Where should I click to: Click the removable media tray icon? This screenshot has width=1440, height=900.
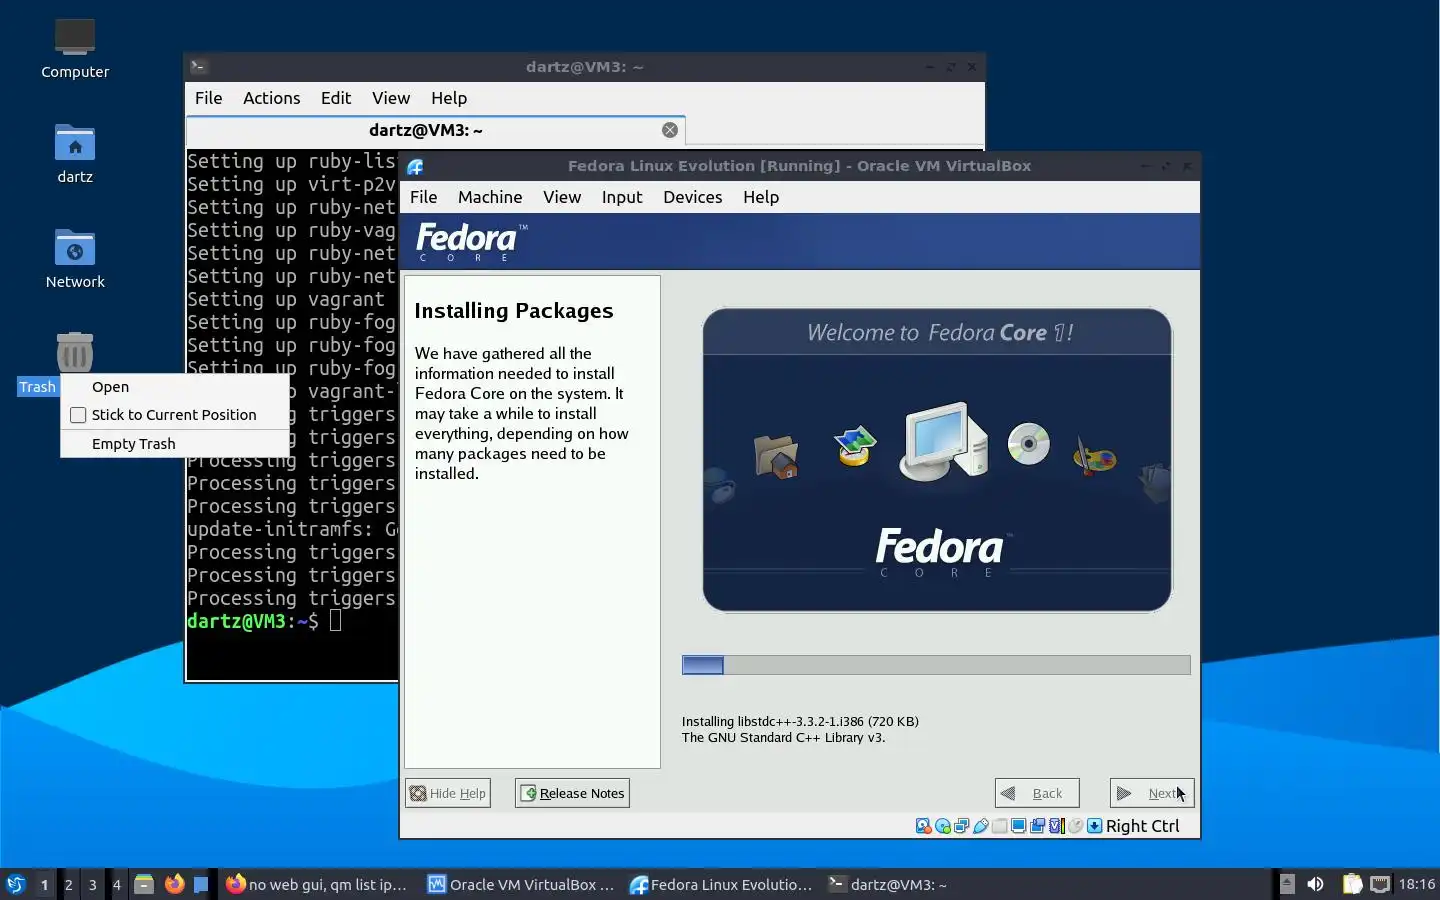click(1287, 884)
